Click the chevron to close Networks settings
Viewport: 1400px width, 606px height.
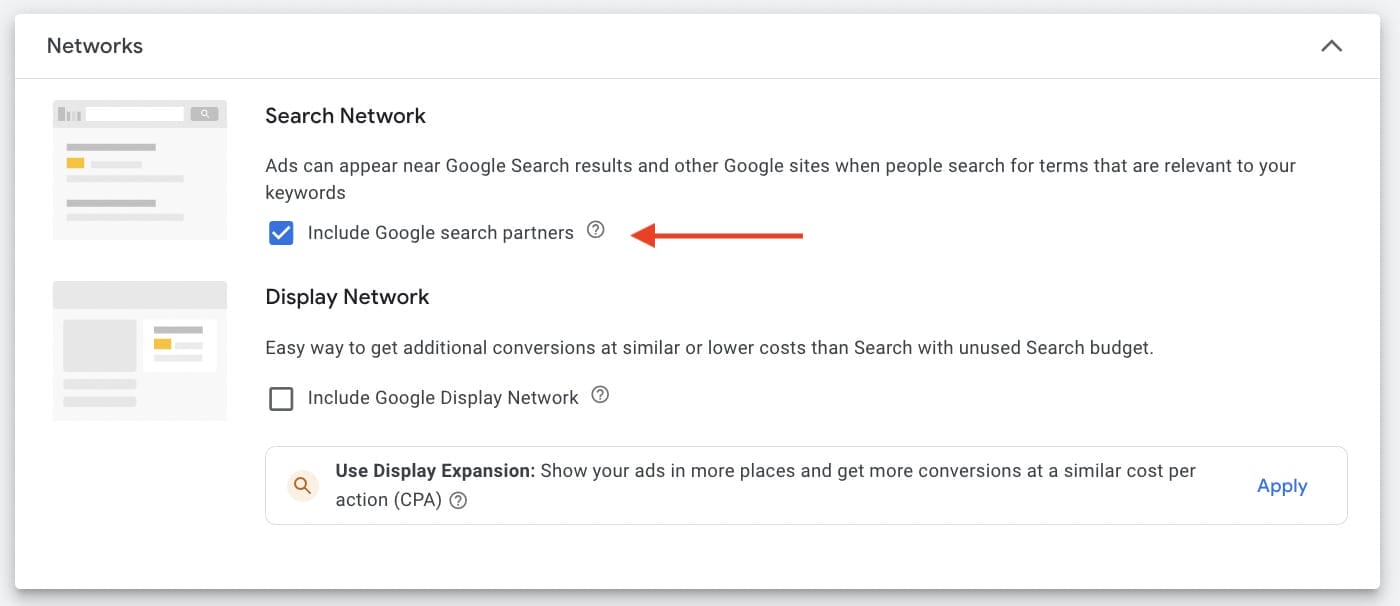tap(1331, 45)
